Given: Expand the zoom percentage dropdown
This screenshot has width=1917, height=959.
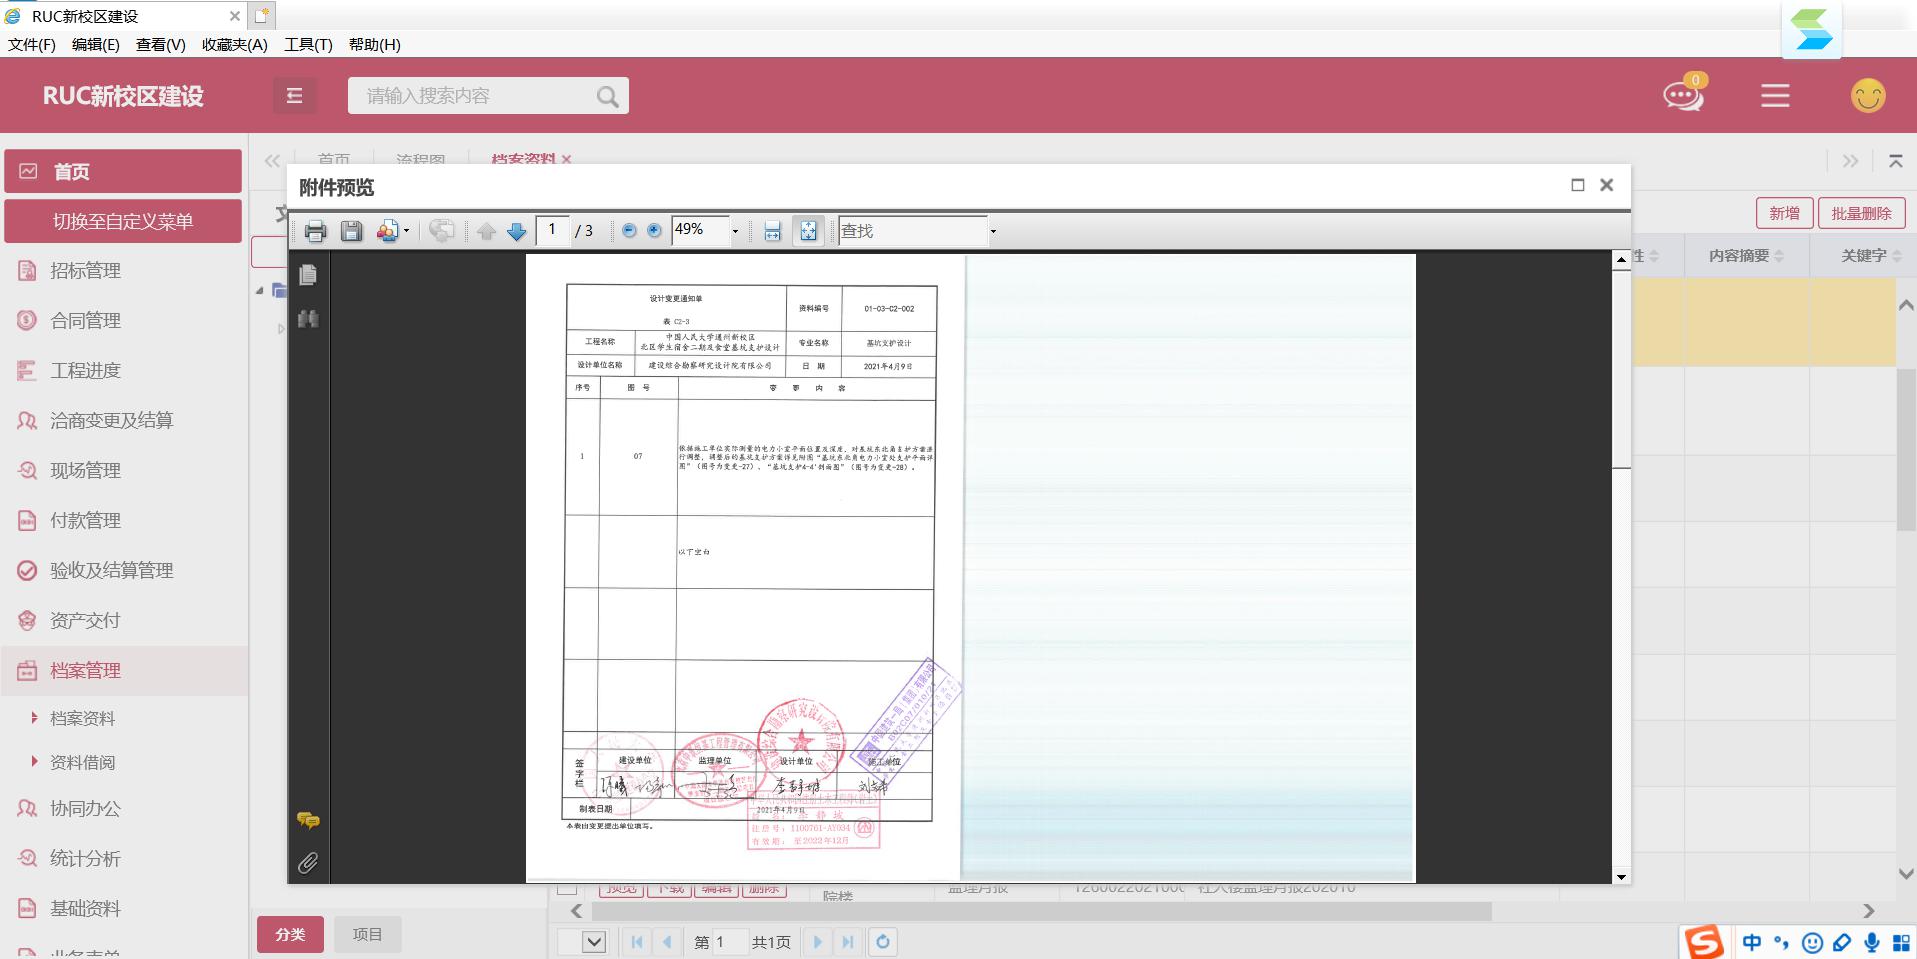Looking at the screenshot, I should pos(735,231).
